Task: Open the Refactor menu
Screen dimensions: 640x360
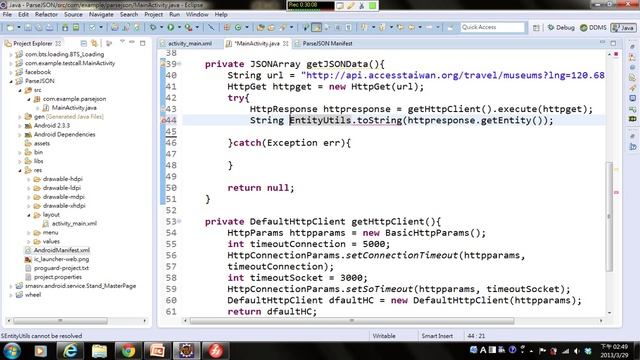Action: [46, 14]
